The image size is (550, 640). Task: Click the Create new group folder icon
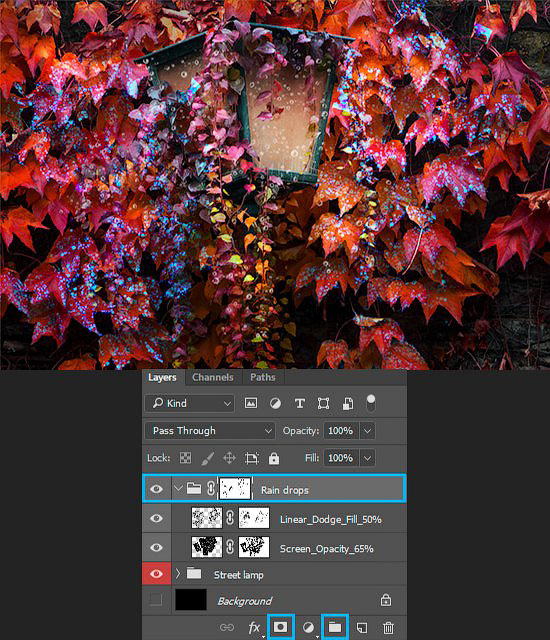tap(335, 627)
